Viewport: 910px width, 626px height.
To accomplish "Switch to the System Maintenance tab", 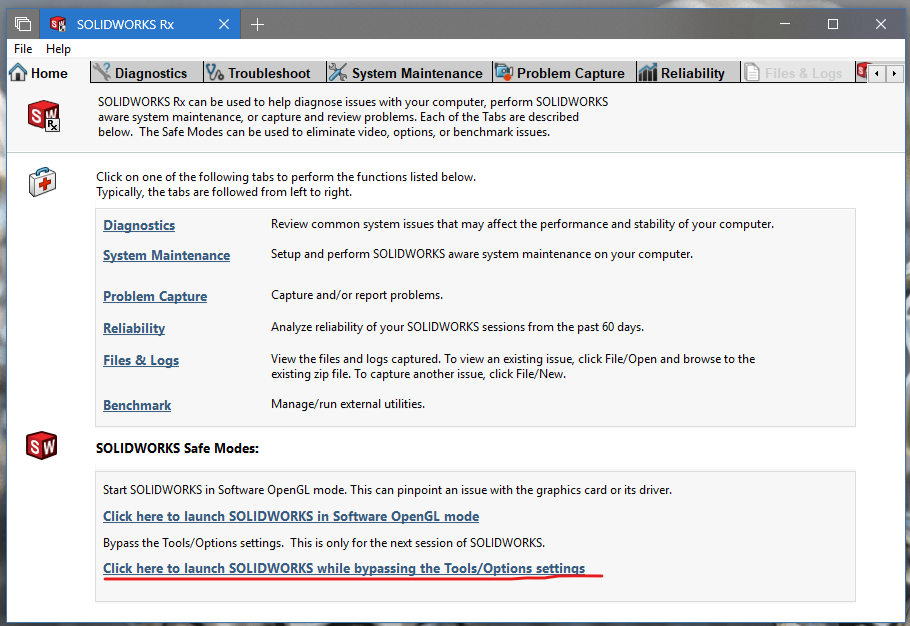I will pyautogui.click(x=409, y=73).
